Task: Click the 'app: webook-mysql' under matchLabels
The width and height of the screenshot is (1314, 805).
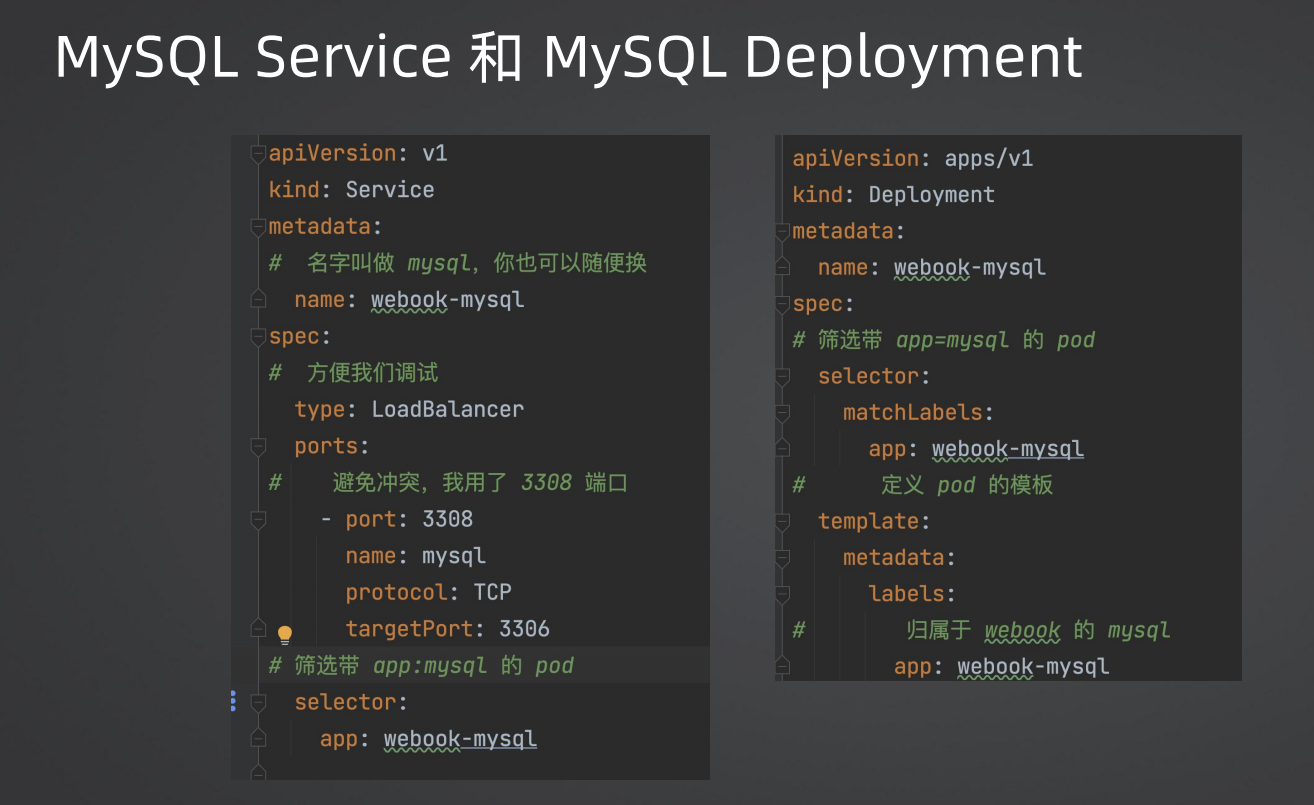Action: tap(976, 449)
